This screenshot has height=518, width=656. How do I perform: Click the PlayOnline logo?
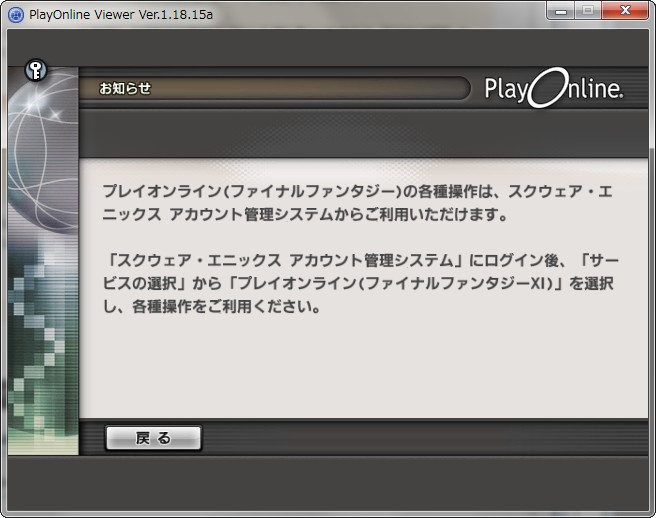pyautogui.click(x=554, y=88)
